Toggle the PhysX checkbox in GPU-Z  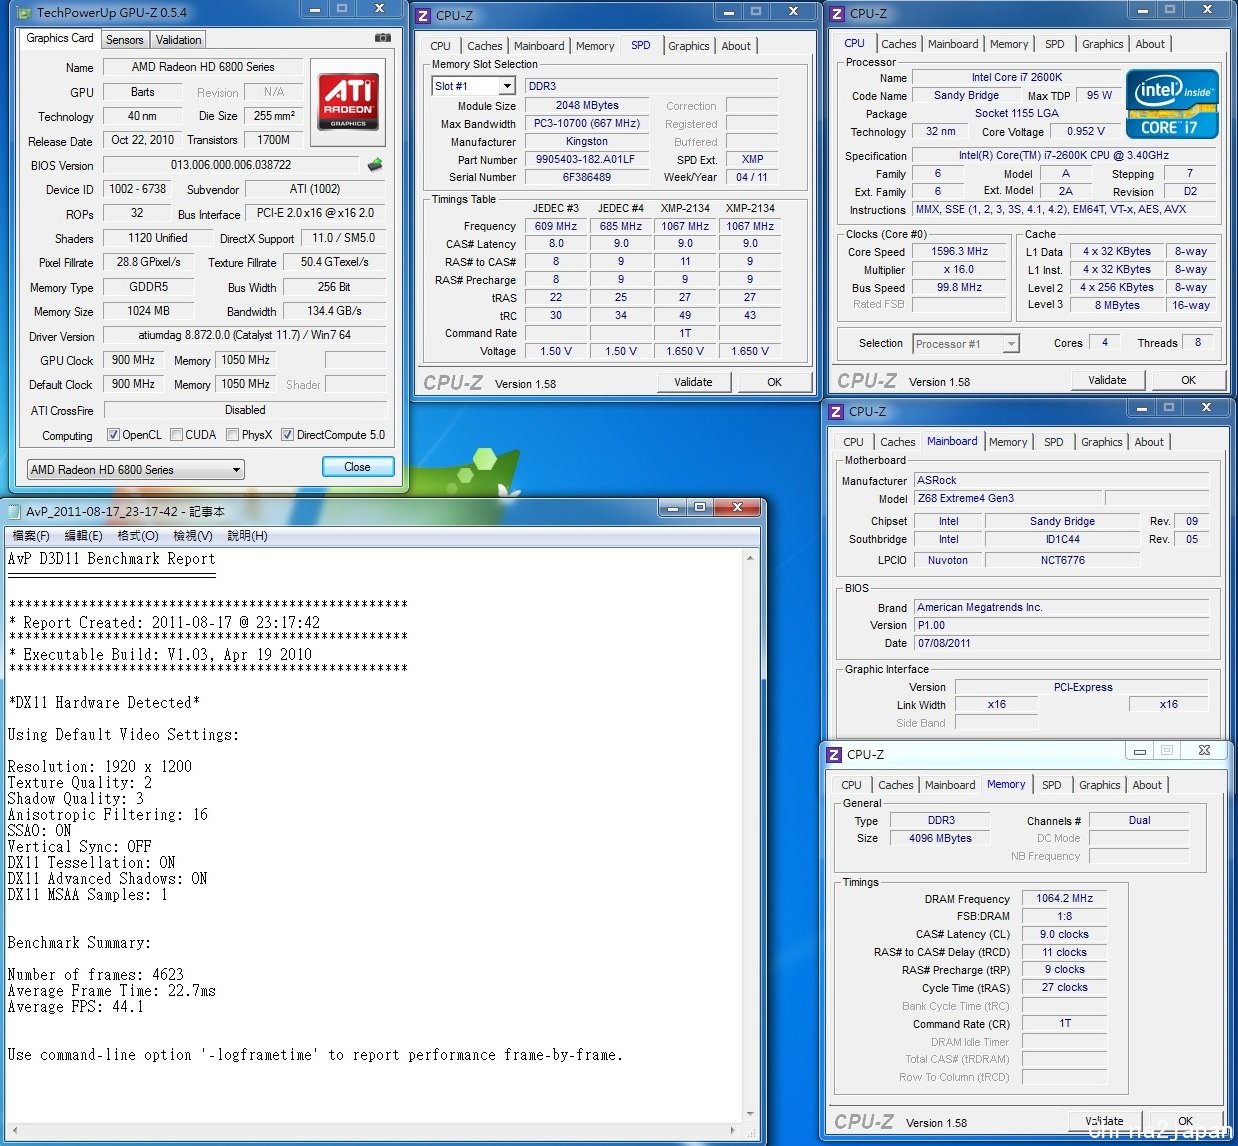click(233, 435)
